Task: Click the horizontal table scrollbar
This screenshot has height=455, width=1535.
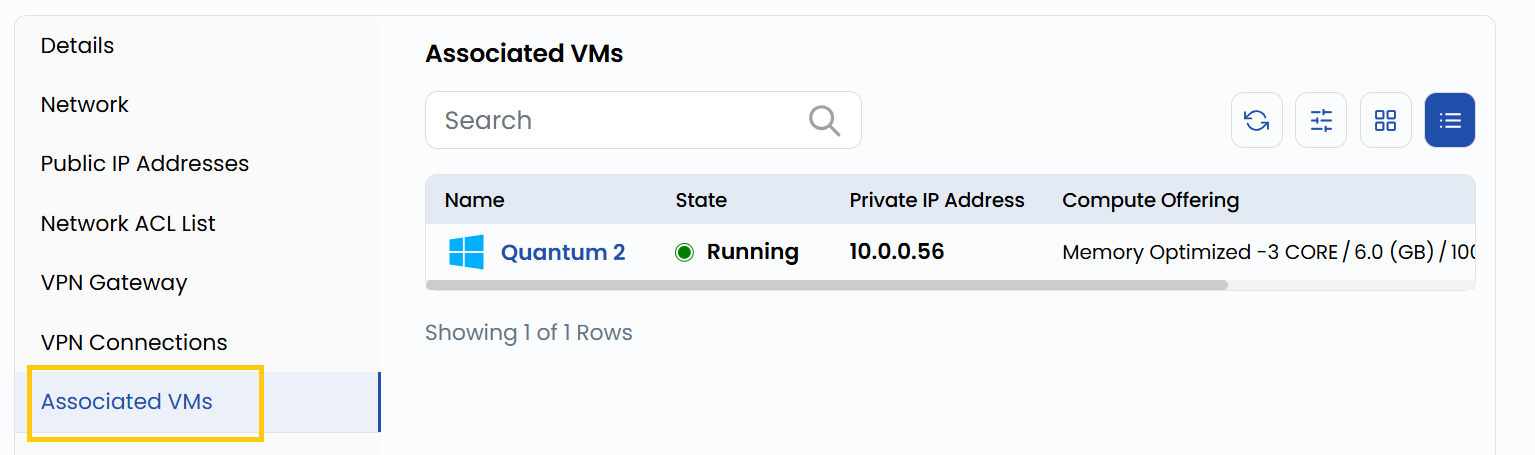Action: tap(826, 285)
